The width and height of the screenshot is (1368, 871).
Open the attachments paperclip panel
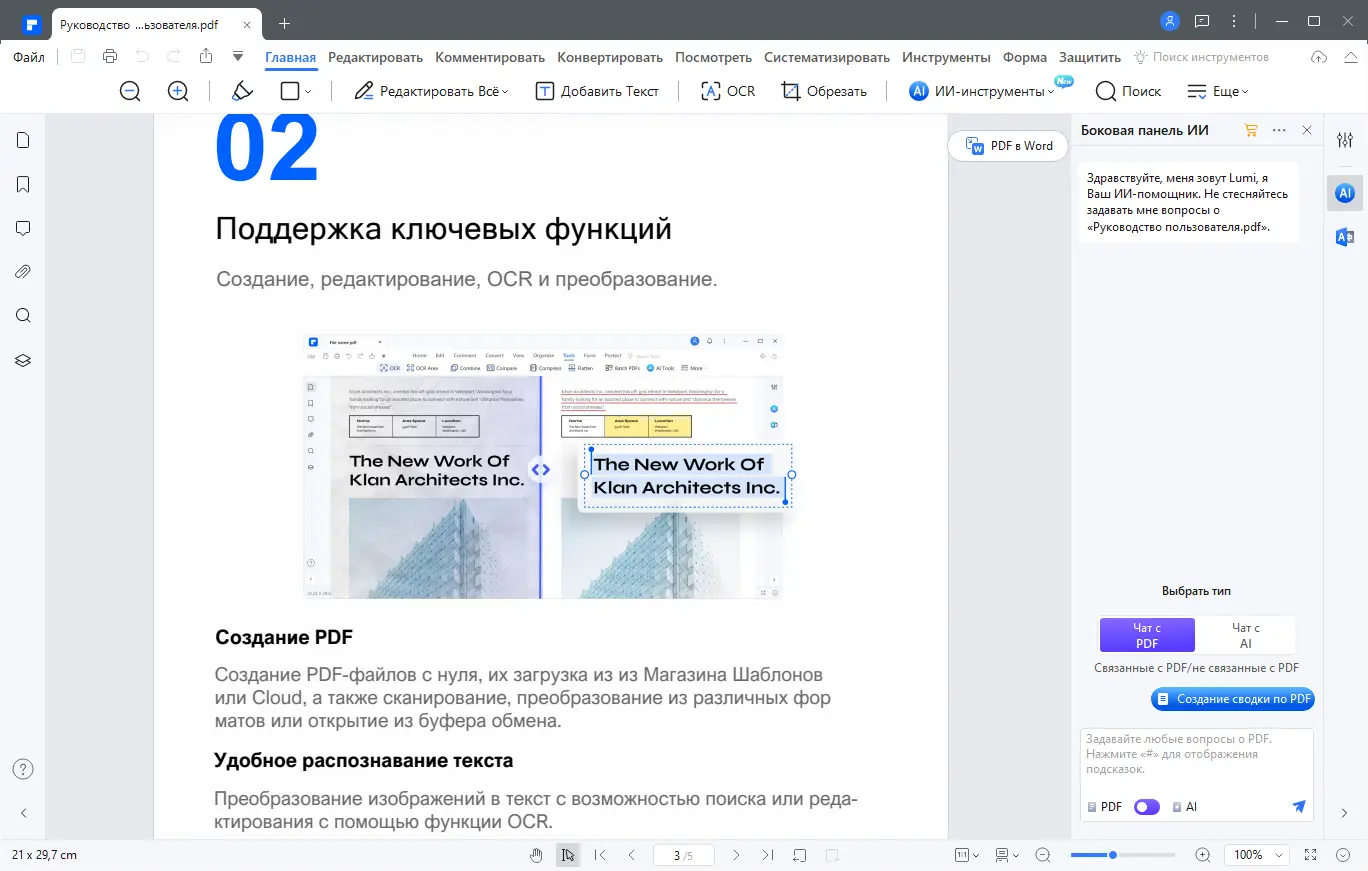pyautogui.click(x=23, y=272)
